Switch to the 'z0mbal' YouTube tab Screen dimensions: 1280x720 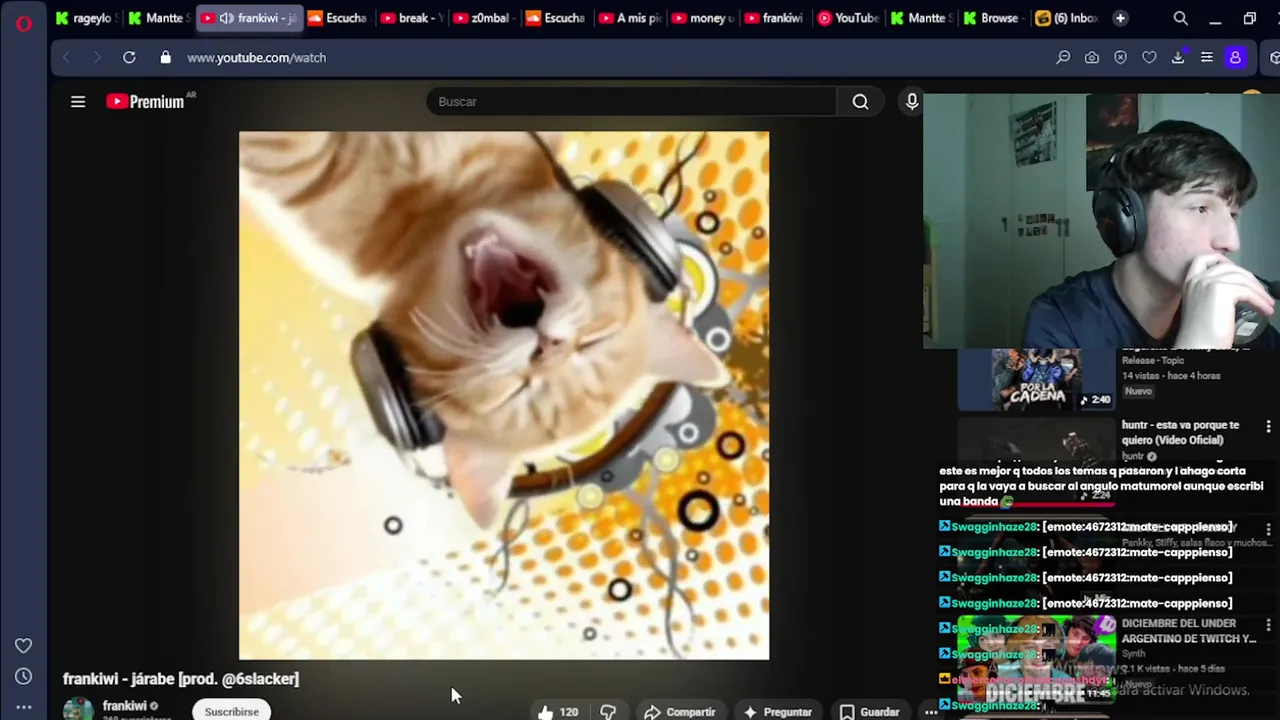pos(482,18)
